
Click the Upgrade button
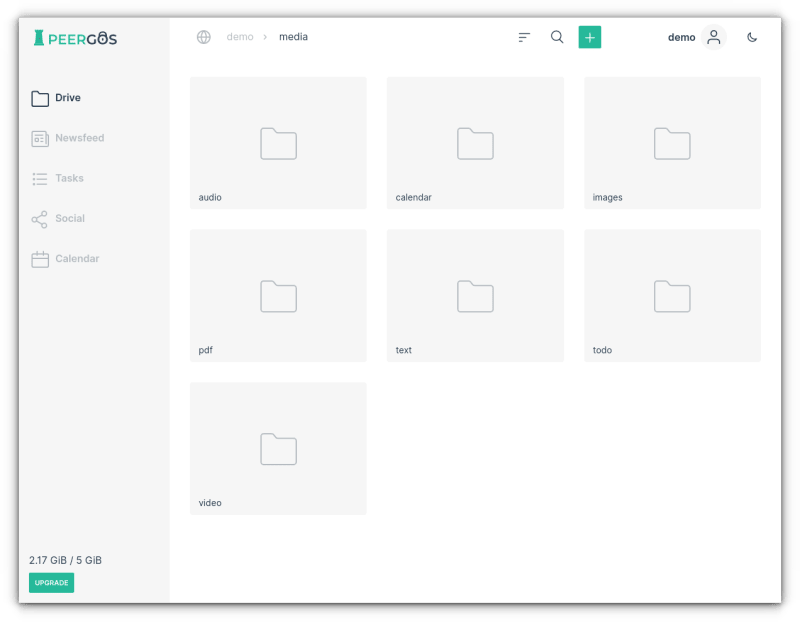point(51,583)
